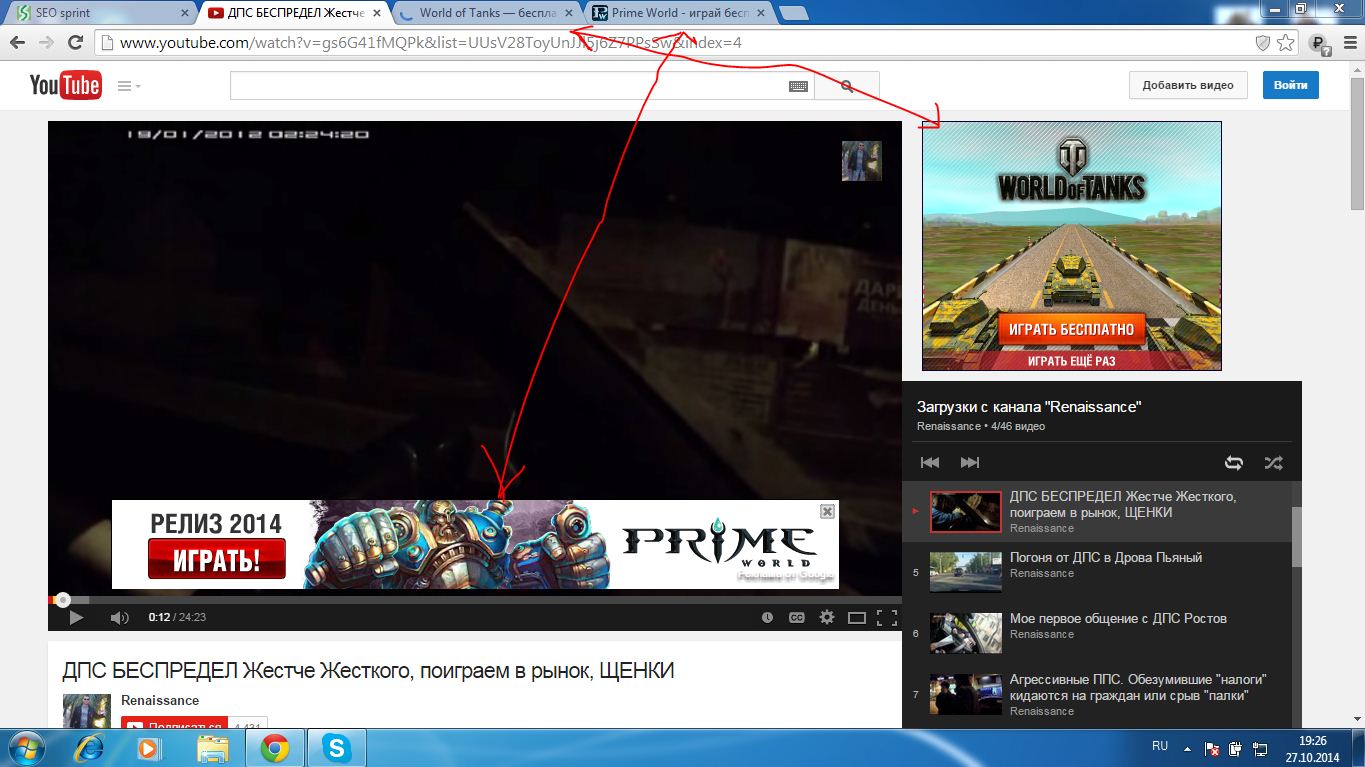Click the shield icon in address bar
This screenshot has height=767, width=1365.
[1263, 43]
